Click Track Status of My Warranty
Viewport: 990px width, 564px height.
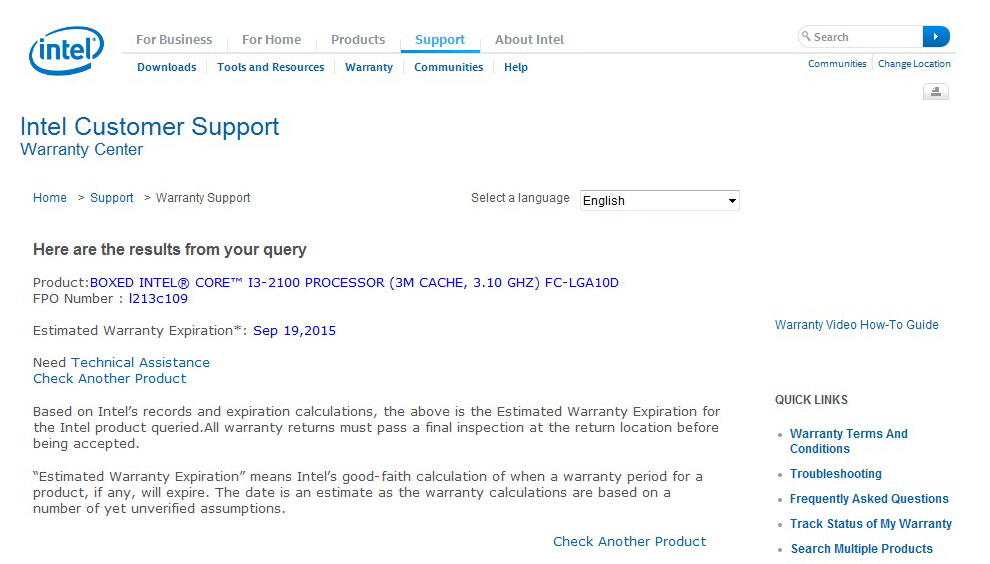coord(871,524)
